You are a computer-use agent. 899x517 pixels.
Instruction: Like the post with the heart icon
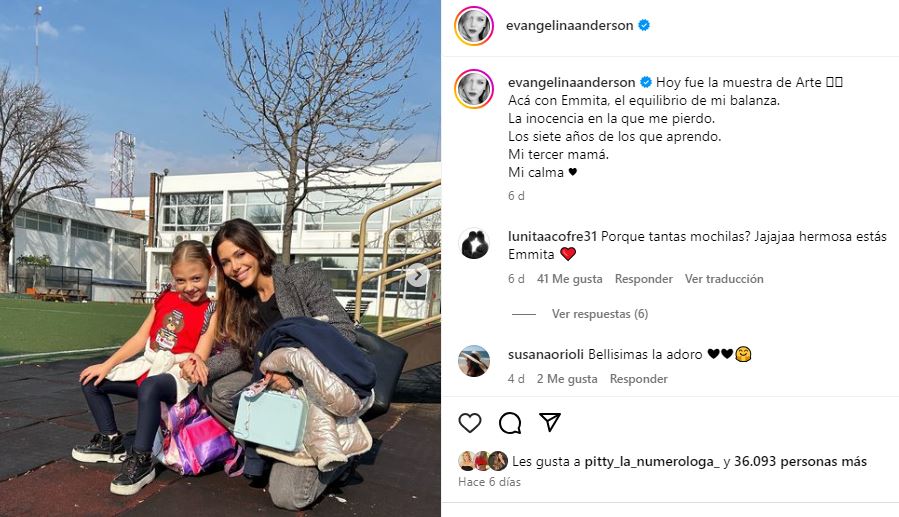[x=470, y=423]
